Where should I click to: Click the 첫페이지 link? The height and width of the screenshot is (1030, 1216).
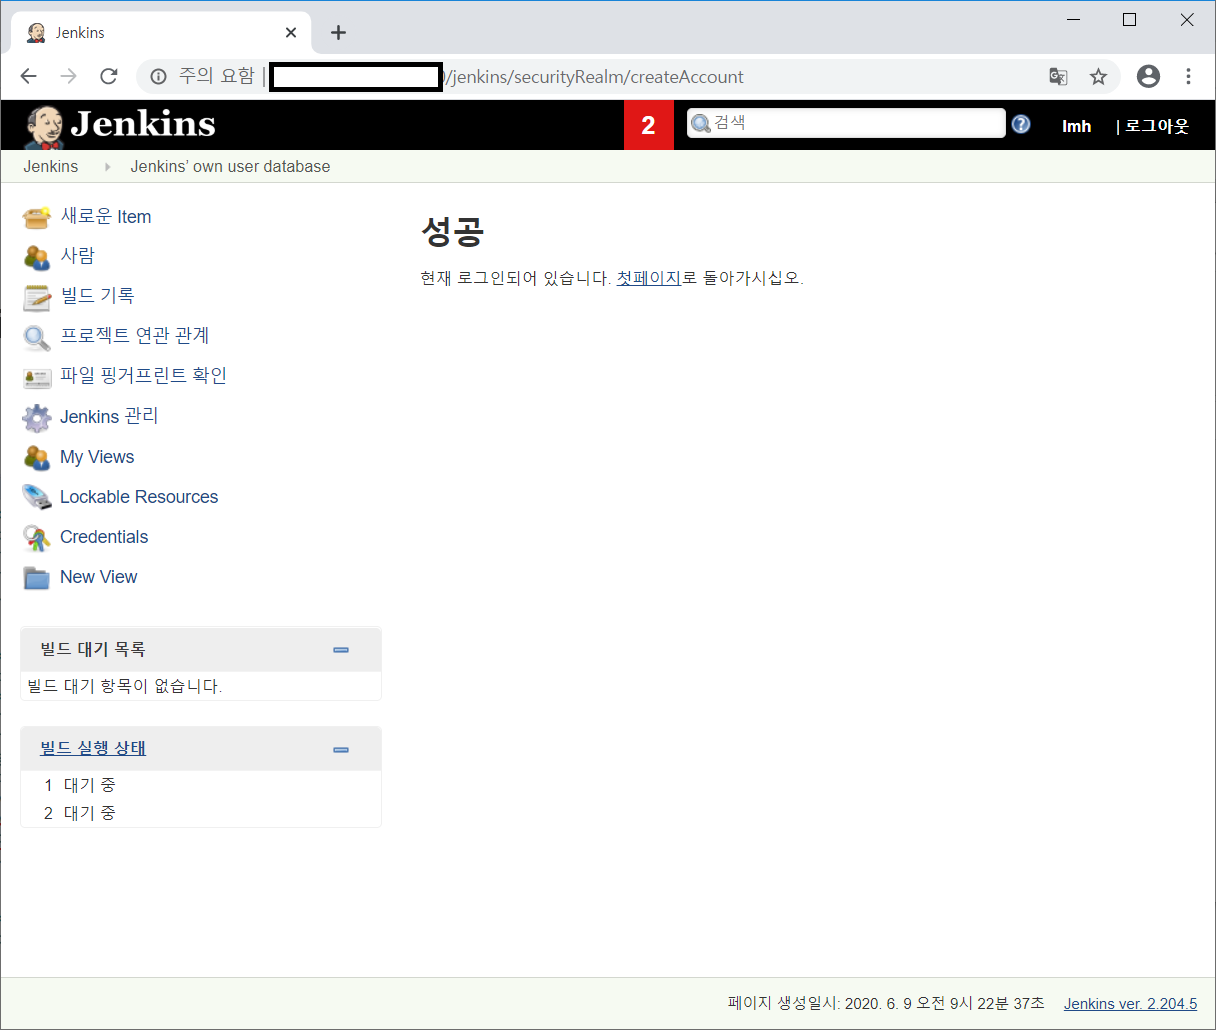648,278
